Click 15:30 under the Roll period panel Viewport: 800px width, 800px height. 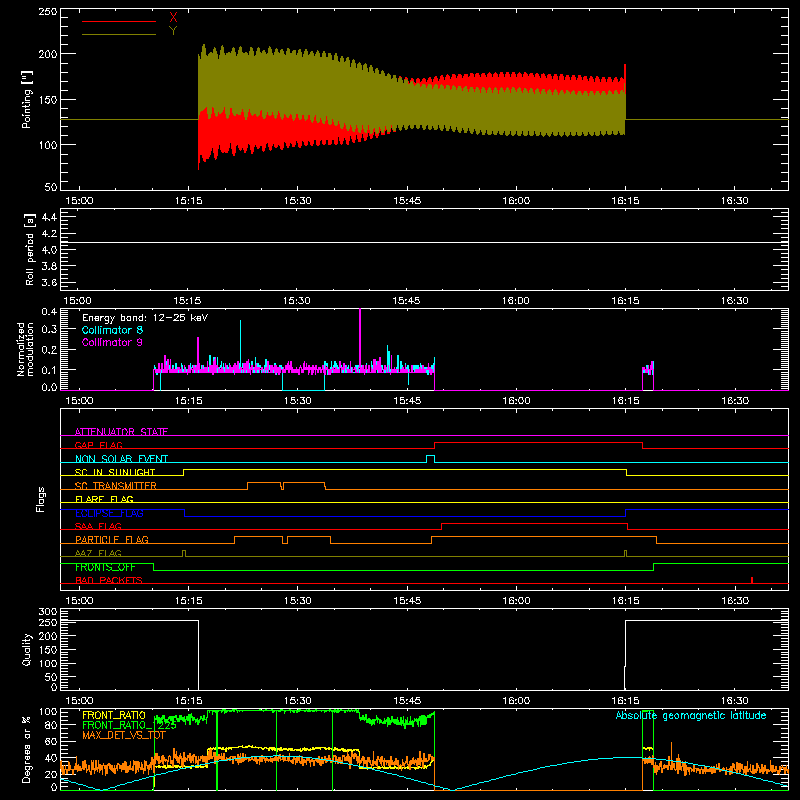(x=297, y=301)
